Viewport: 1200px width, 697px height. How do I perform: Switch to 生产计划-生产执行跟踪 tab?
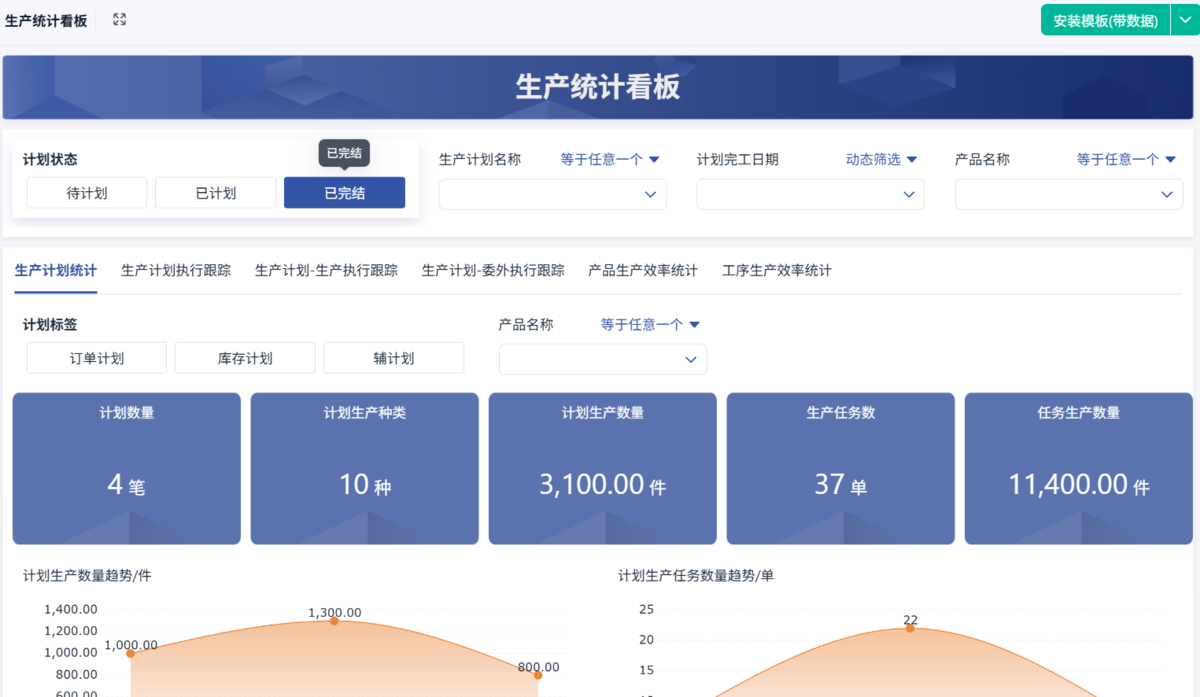pyautogui.click(x=326, y=270)
